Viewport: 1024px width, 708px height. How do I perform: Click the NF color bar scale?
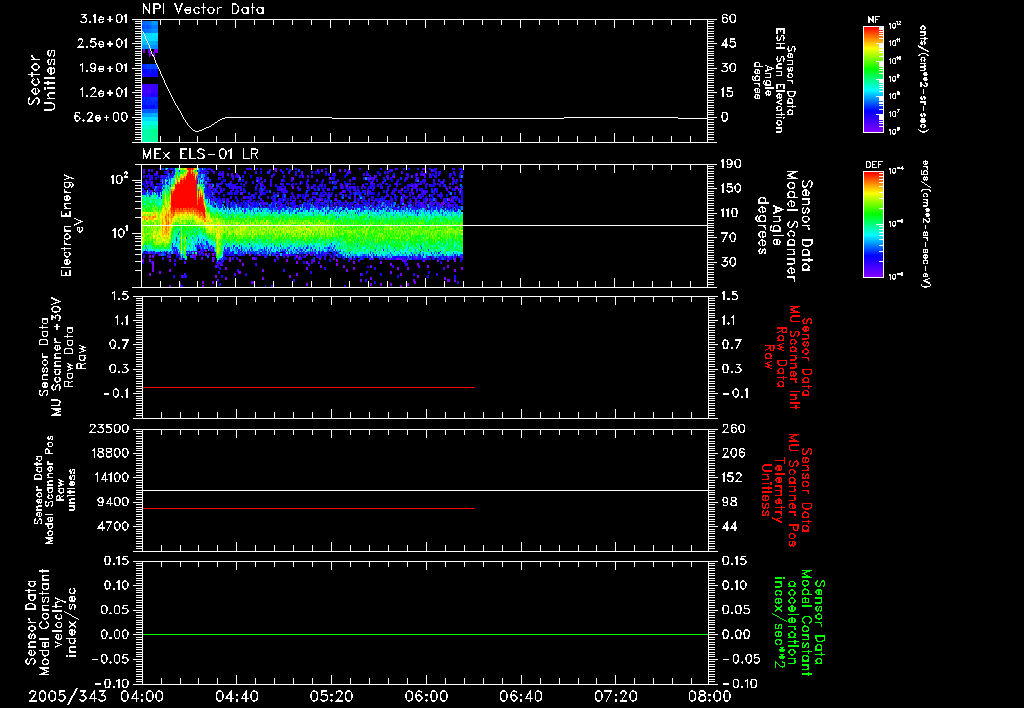tap(873, 78)
